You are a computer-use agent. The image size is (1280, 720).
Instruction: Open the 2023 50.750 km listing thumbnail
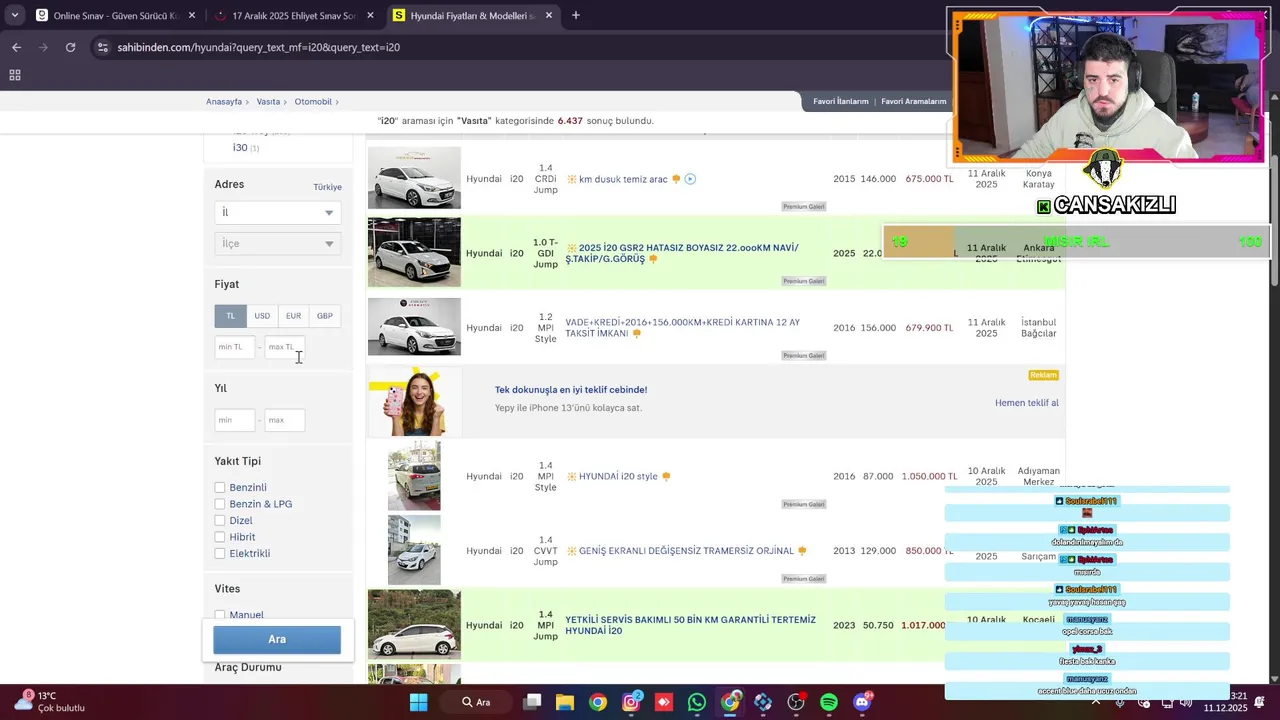click(414, 625)
